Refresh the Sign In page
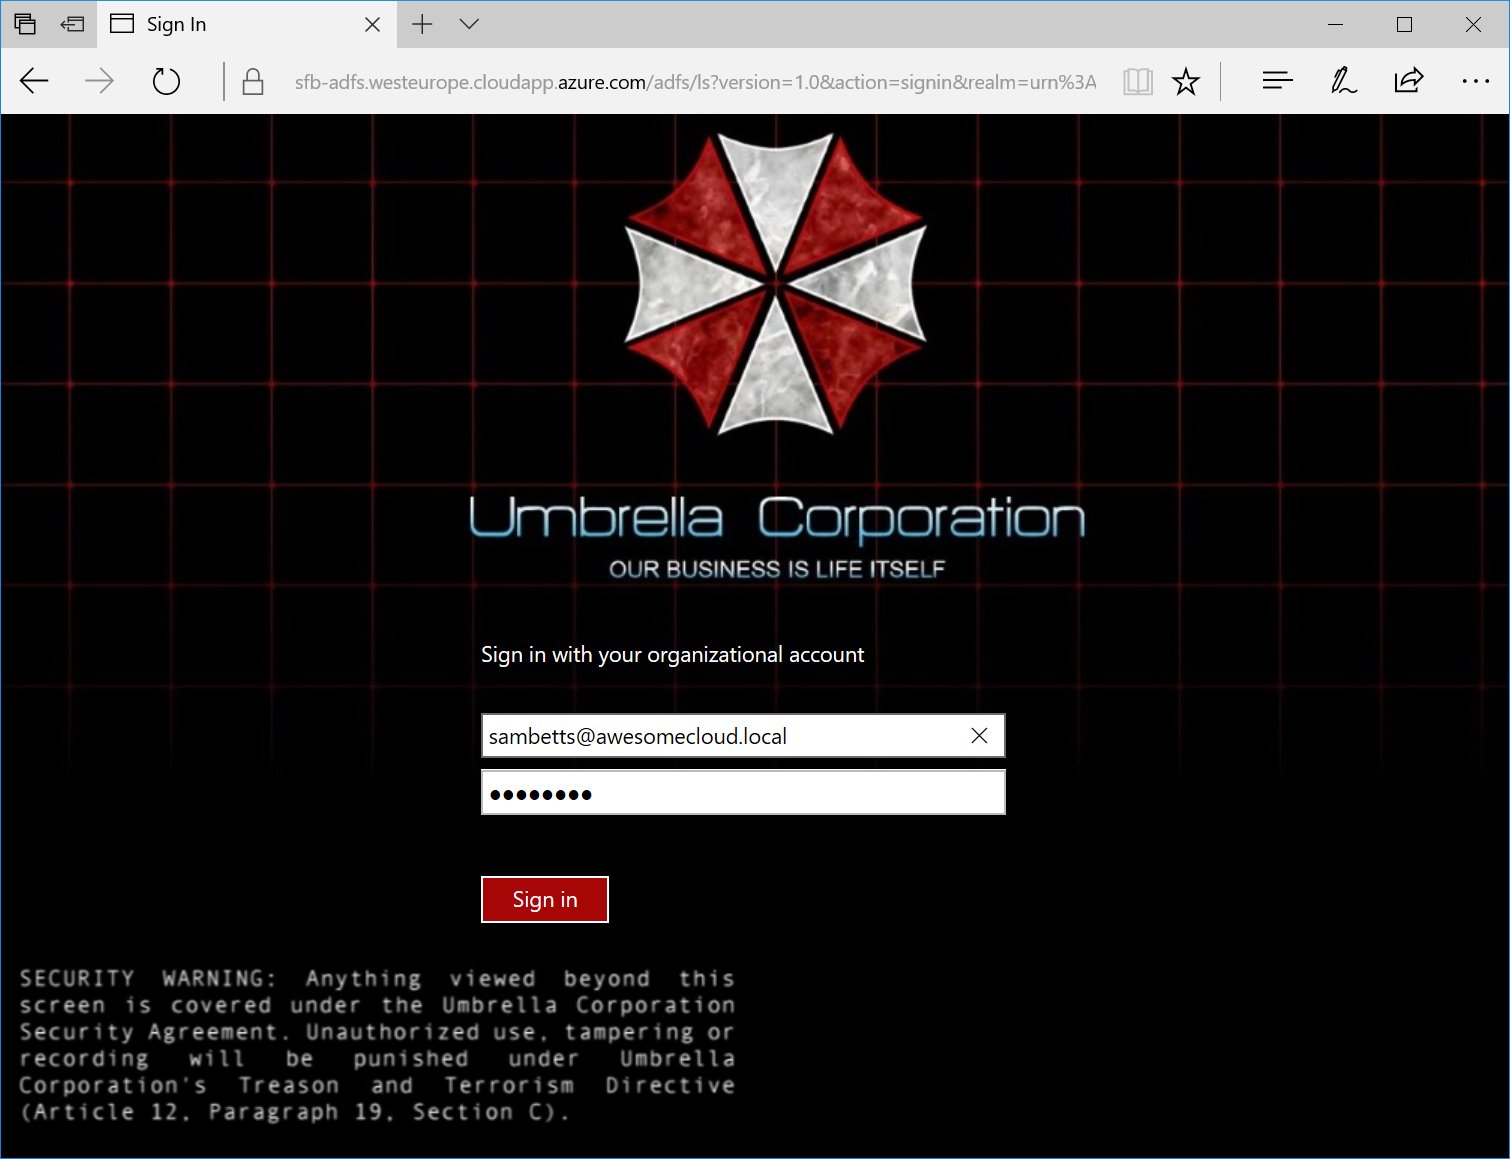1510x1159 pixels. [x=166, y=81]
